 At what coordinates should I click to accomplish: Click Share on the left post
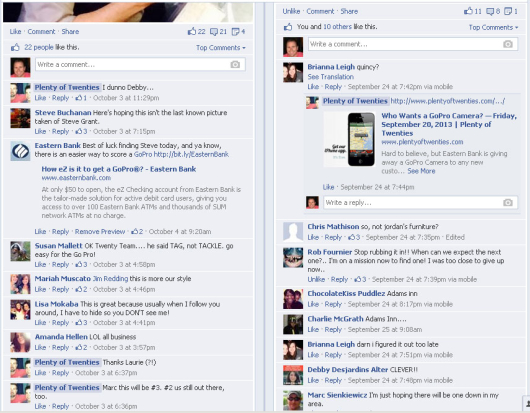(70, 31)
